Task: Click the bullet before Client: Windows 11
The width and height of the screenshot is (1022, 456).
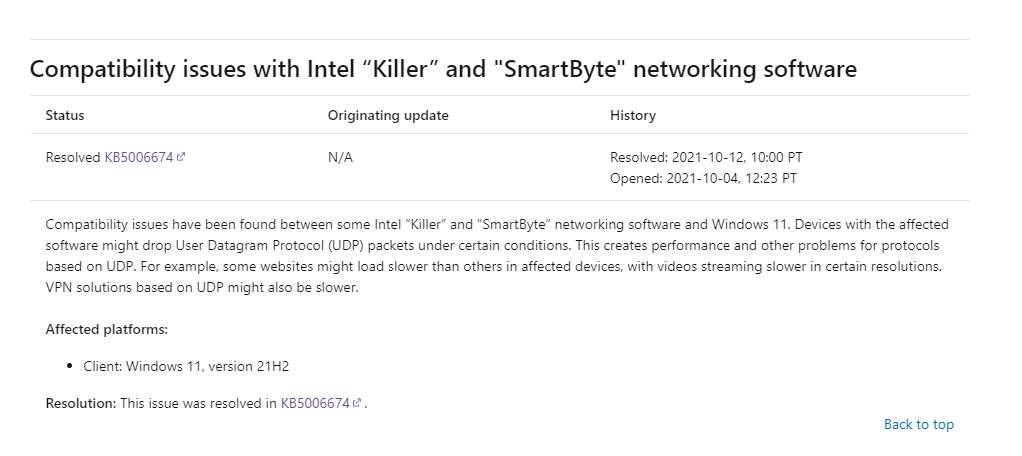Action: (70, 366)
